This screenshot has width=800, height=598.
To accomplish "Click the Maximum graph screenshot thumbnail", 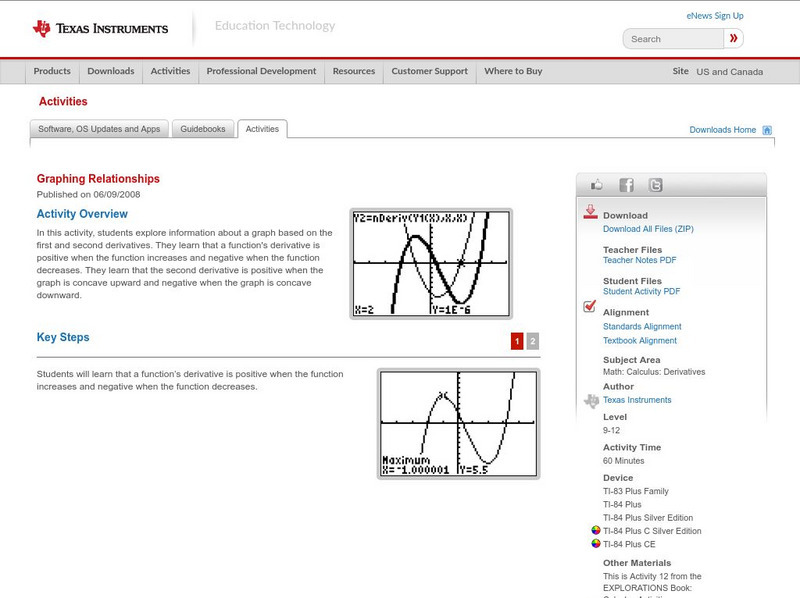I will [458, 424].
